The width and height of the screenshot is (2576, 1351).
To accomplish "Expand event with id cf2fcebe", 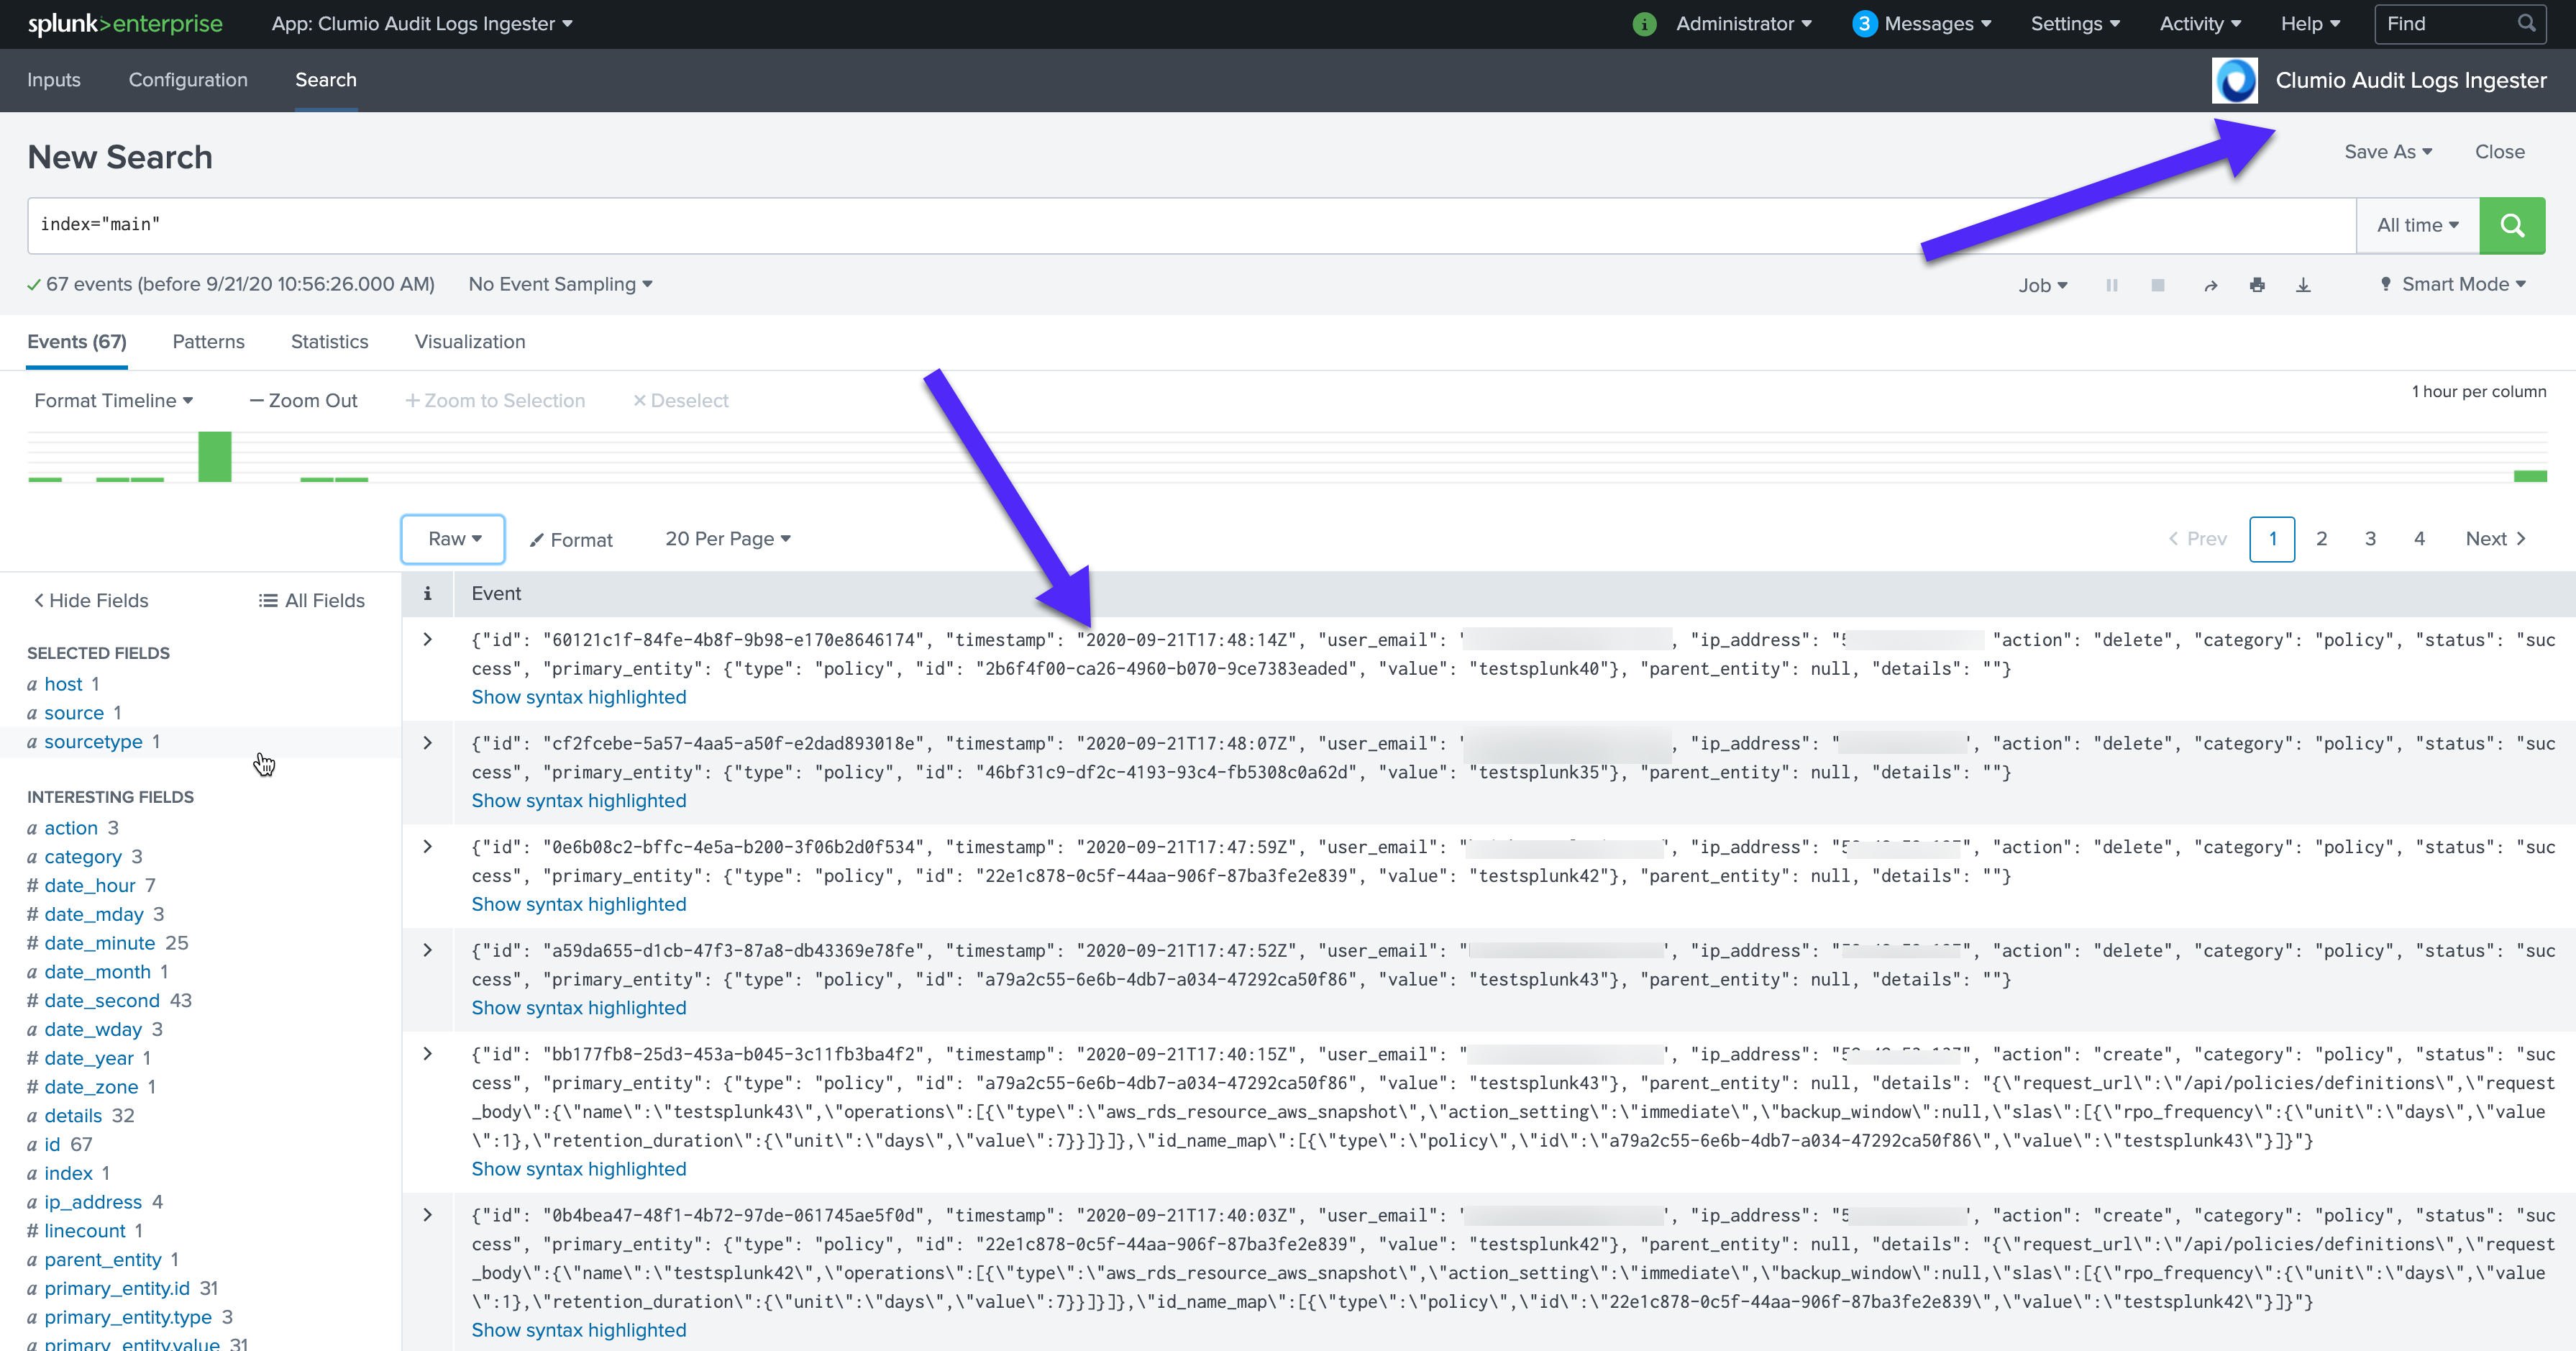I will tap(428, 743).
